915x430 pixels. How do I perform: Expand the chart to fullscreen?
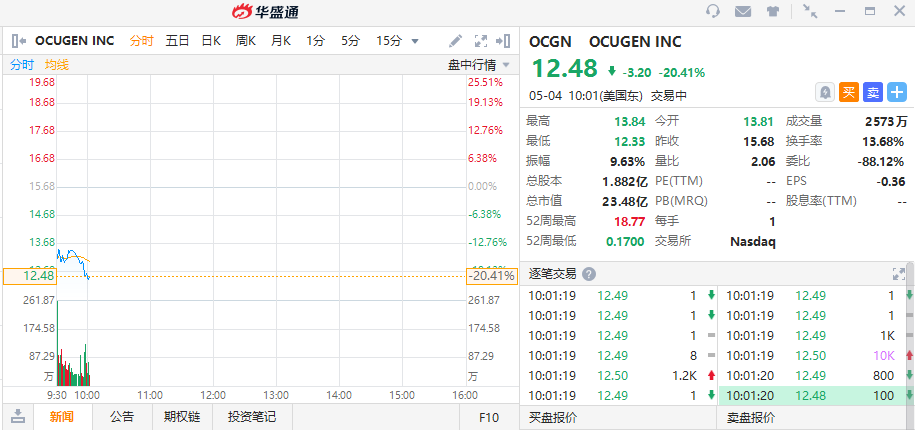tap(480, 41)
